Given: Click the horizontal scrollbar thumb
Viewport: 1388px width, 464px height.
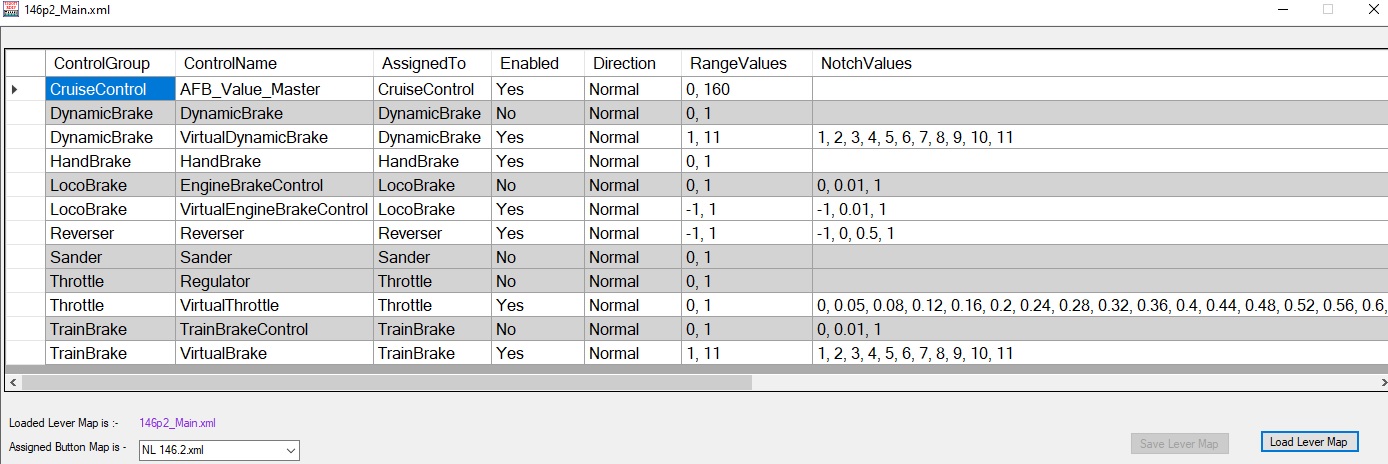Looking at the screenshot, I should tap(385, 381).
